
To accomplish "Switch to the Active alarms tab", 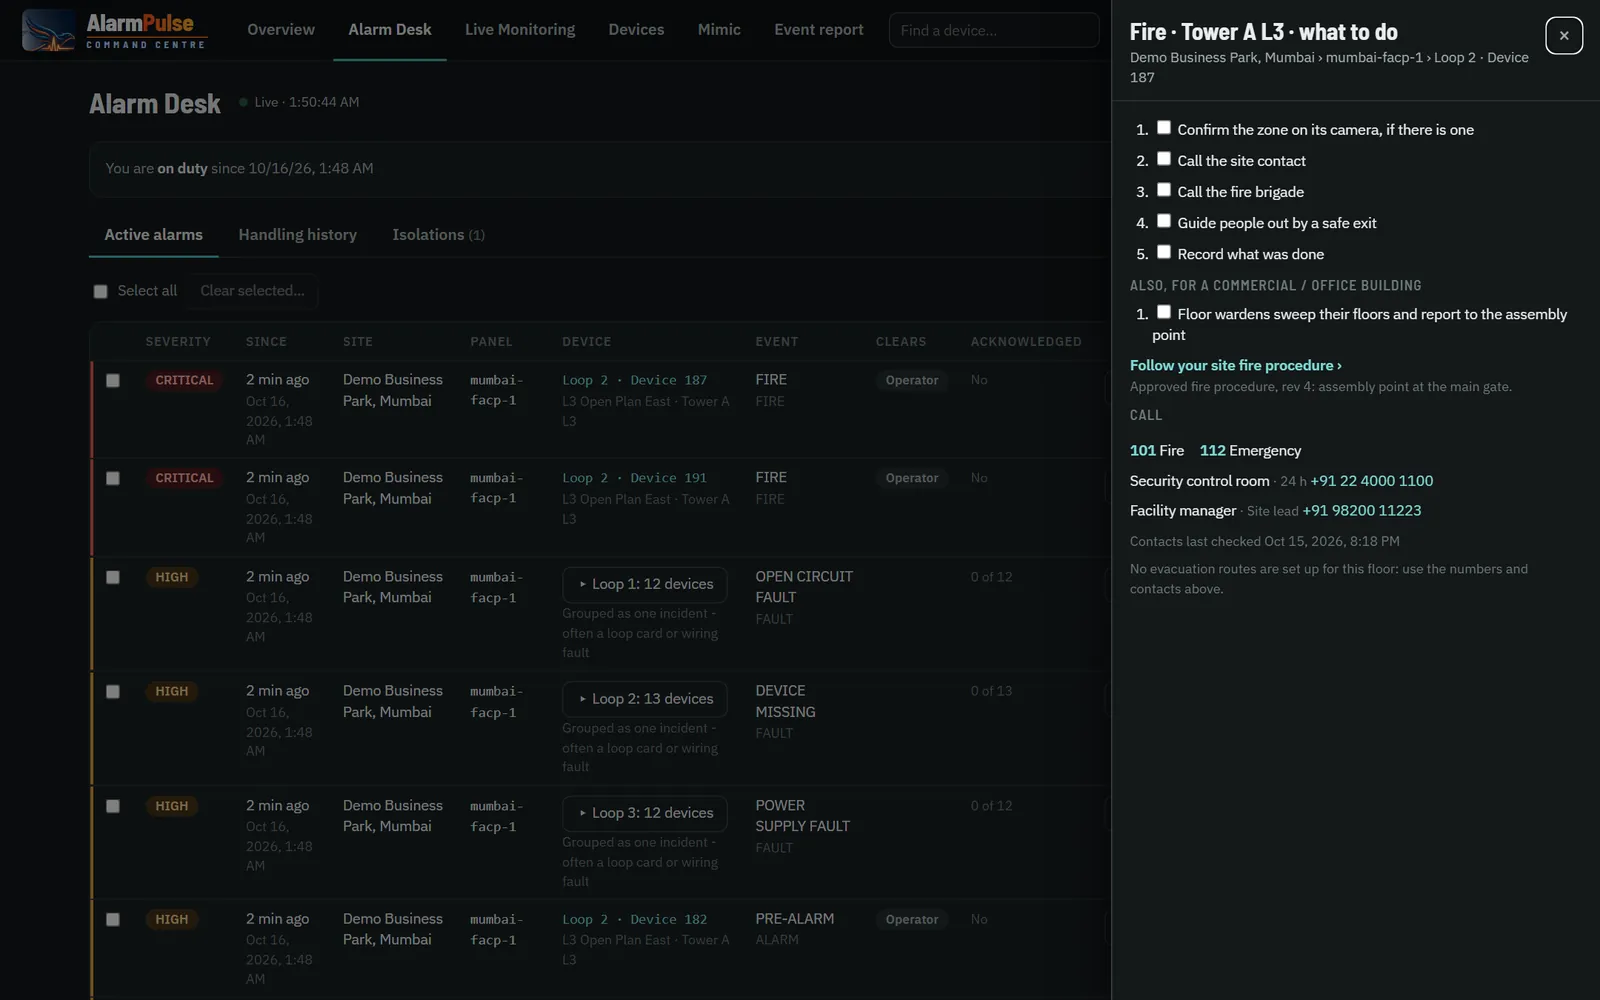I will pos(154,234).
